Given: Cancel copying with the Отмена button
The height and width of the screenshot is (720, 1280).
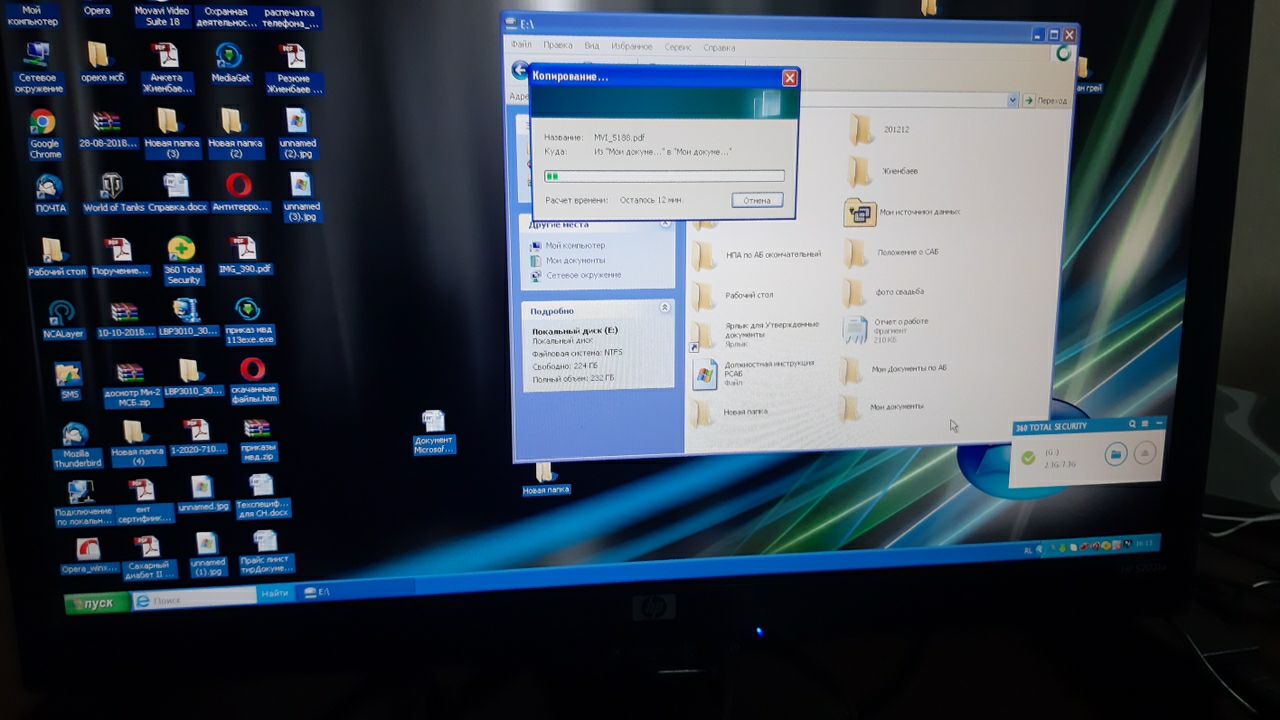Looking at the screenshot, I should point(757,200).
